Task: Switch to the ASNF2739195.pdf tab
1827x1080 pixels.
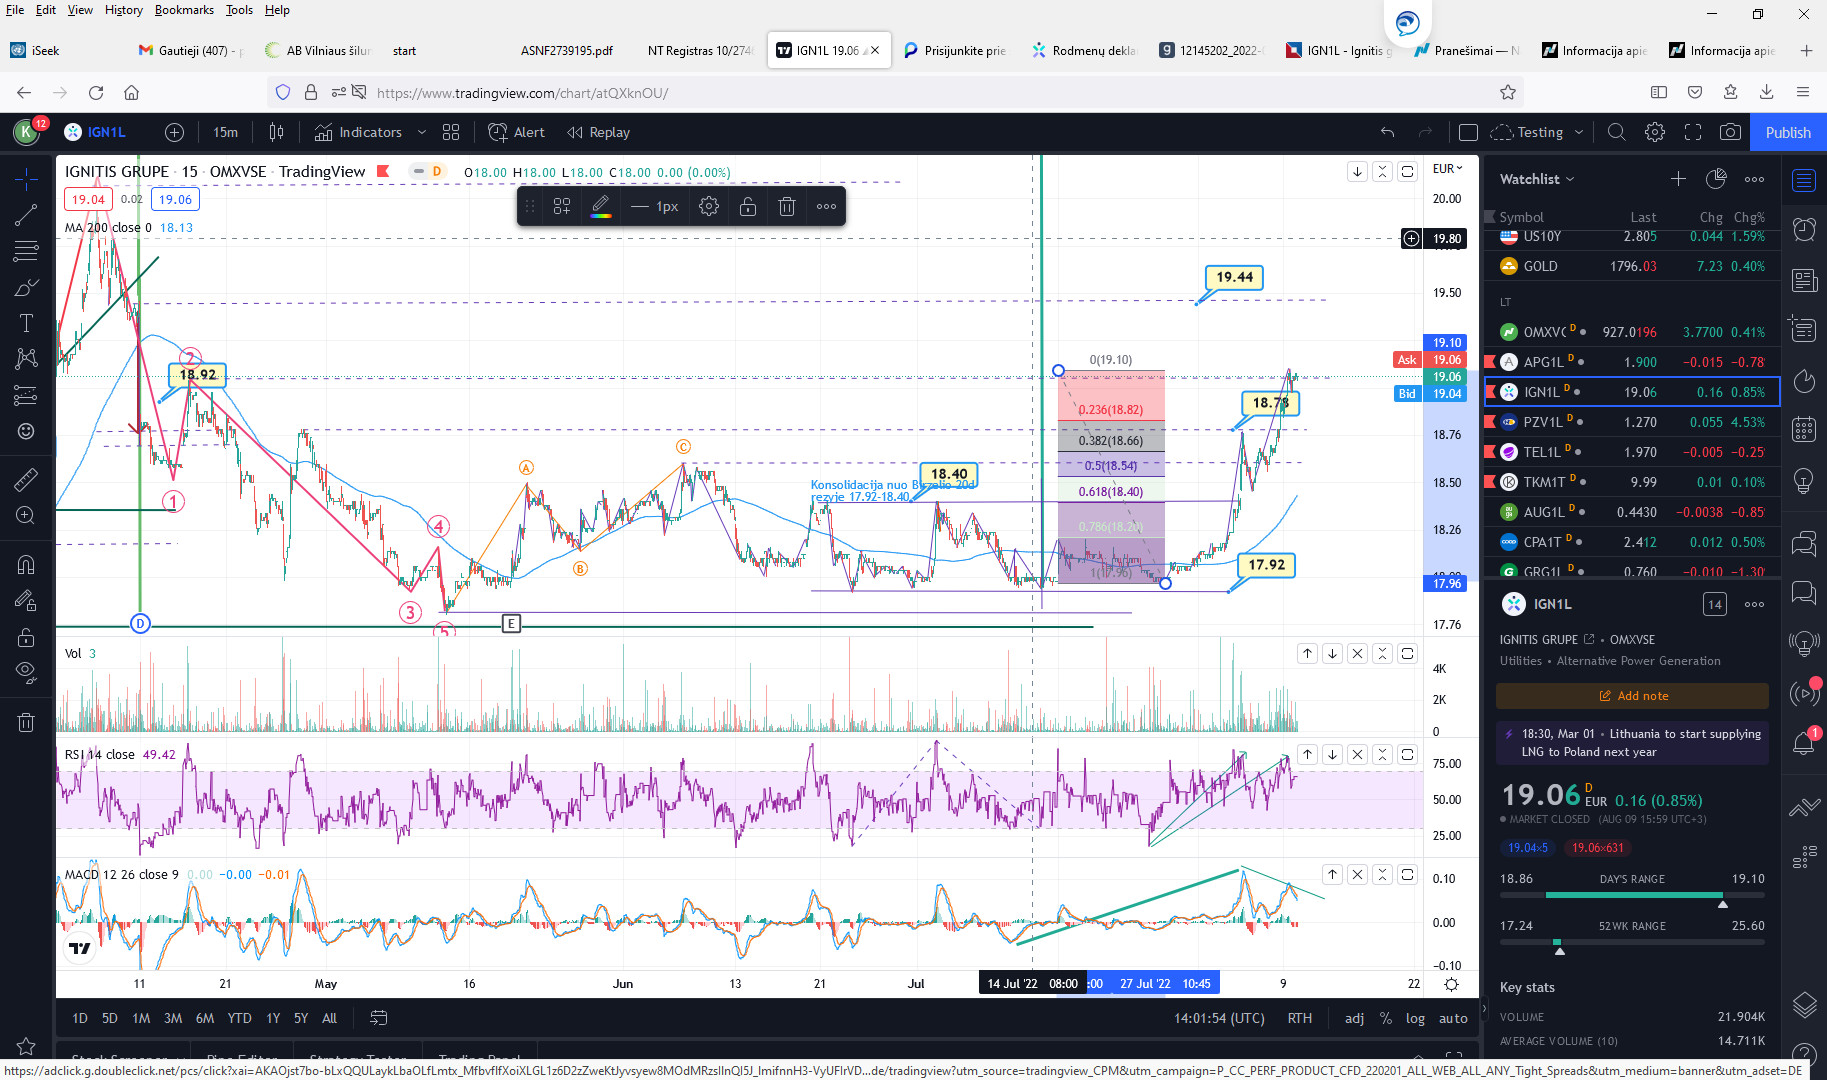Action: coord(567,50)
